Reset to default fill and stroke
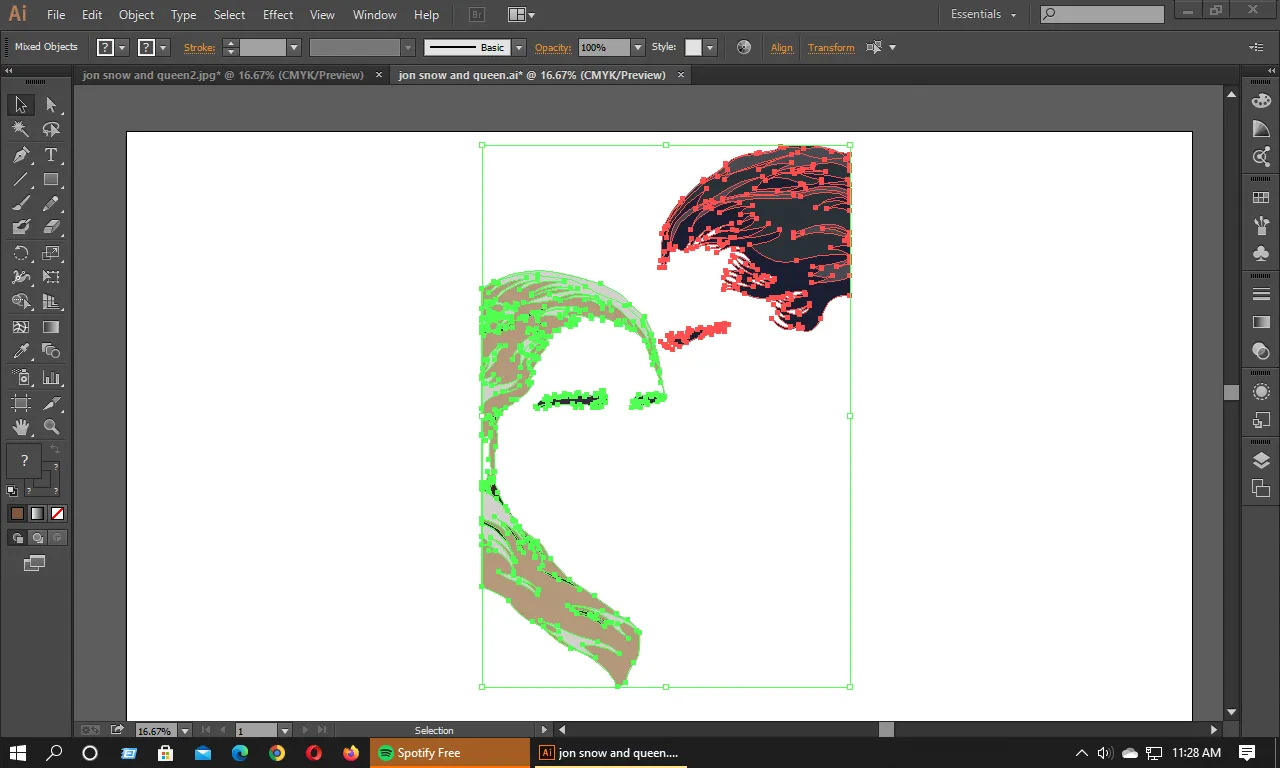 click(x=12, y=491)
